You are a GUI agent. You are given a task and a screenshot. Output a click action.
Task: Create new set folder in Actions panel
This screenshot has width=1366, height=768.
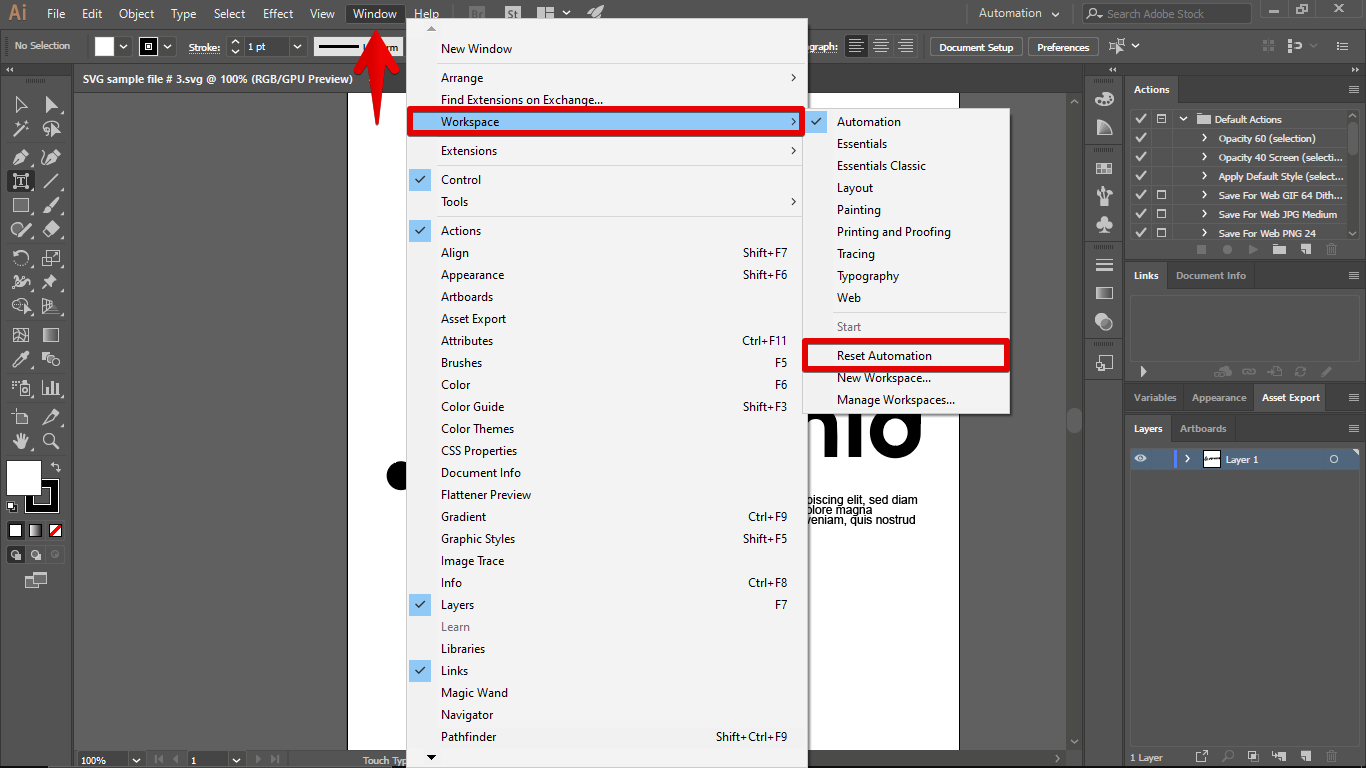1279,250
